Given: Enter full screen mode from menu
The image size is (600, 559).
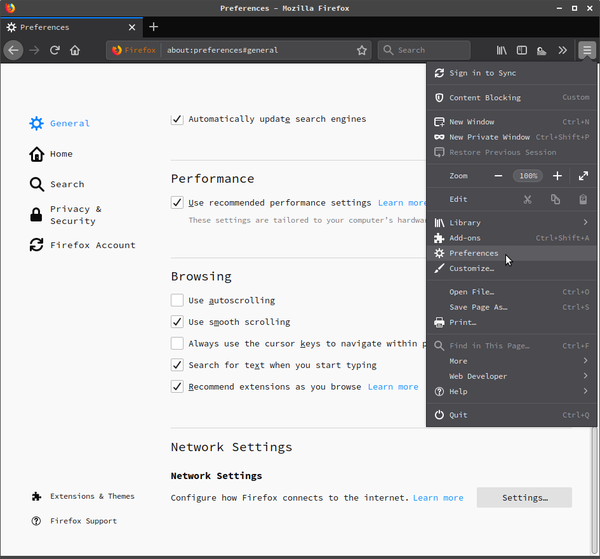Looking at the screenshot, I should 583,176.
